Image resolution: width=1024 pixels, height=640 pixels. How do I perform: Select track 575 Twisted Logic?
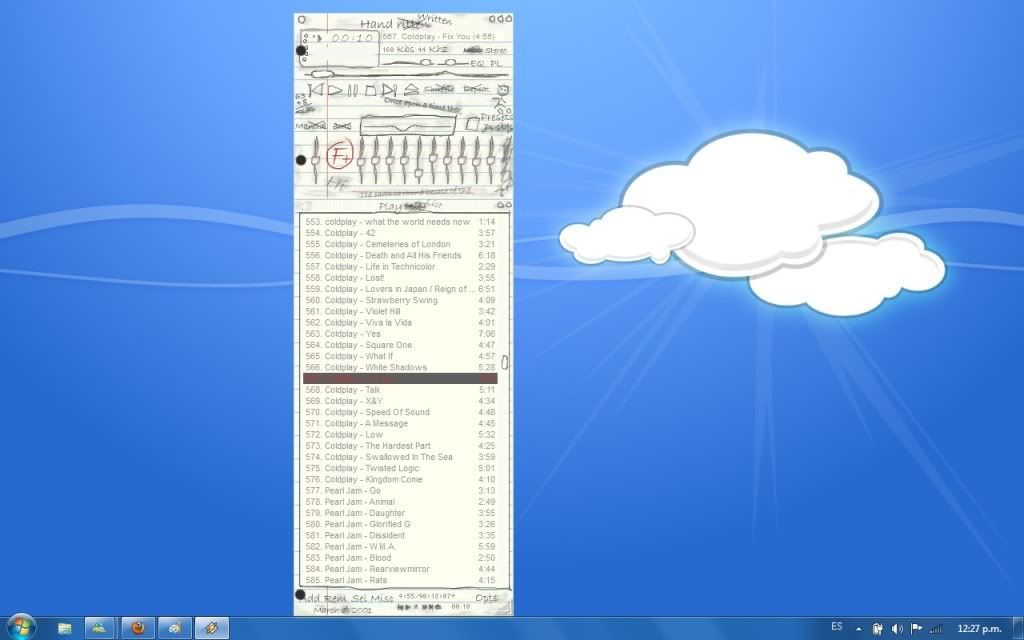(x=400, y=468)
